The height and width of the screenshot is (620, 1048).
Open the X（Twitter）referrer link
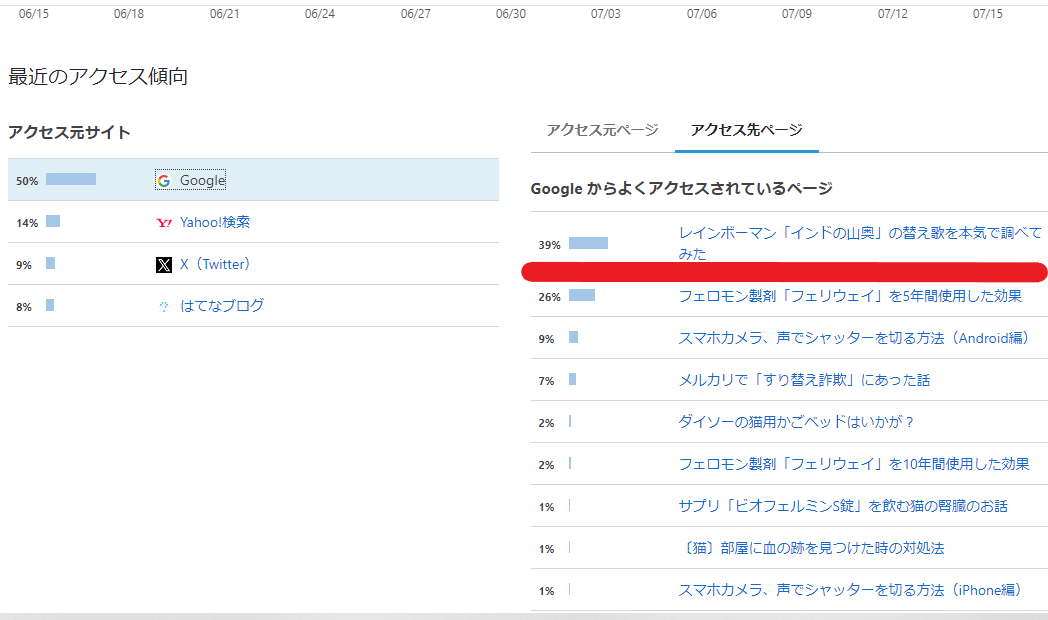(215, 265)
